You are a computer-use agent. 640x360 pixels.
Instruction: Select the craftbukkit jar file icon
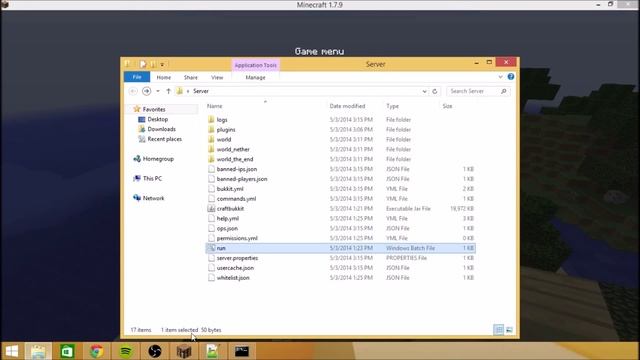(211, 208)
